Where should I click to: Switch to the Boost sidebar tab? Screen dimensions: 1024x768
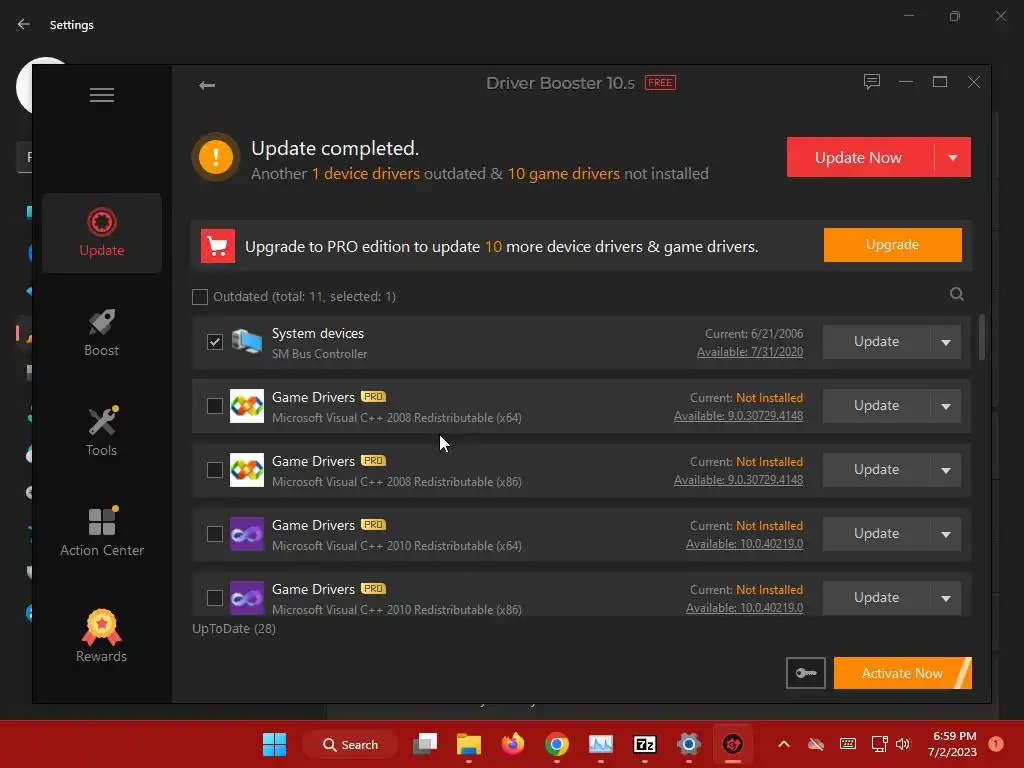coord(102,332)
